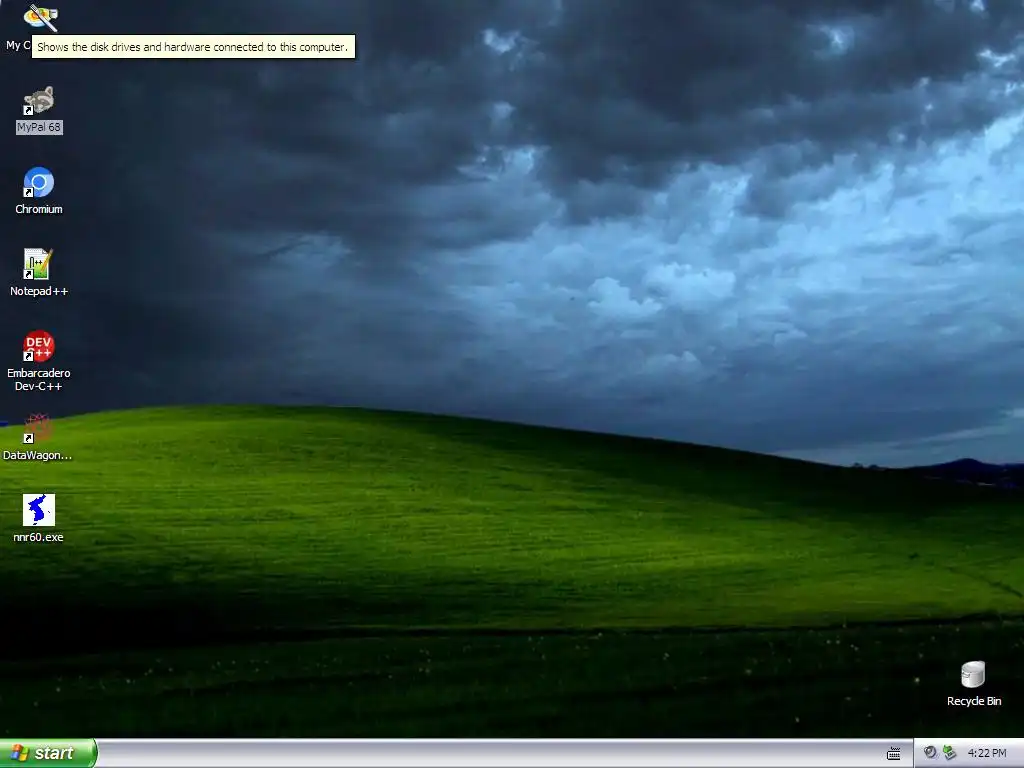Image resolution: width=1024 pixels, height=768 pixels.
Task: Click the green Safely Remove Hardware tray icon
Action: click(950, 753)
